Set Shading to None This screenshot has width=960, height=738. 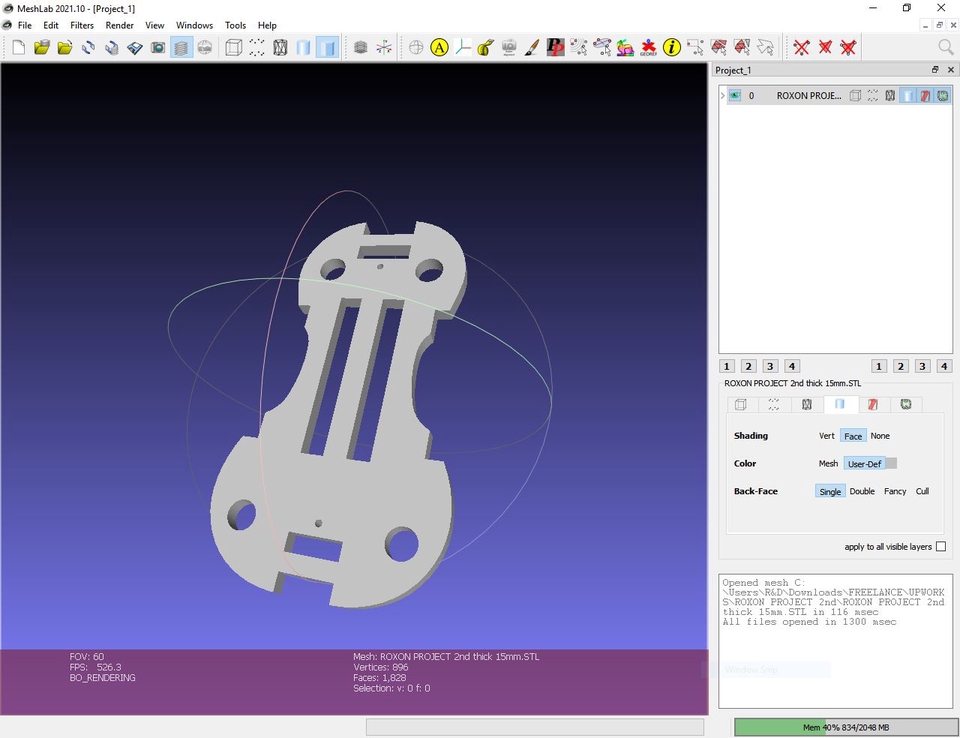click(880, 436)
